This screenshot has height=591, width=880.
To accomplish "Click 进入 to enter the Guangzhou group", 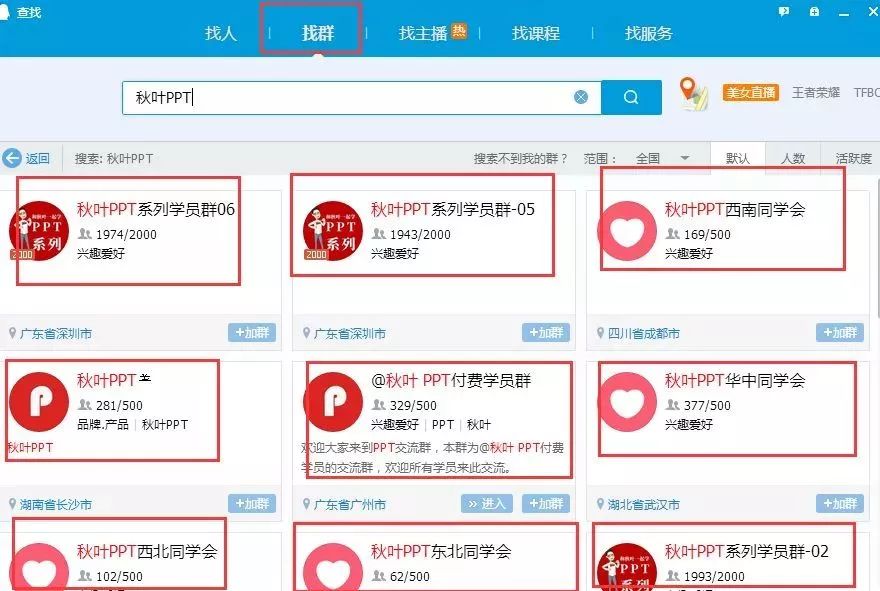I will [x=489, y=504].
